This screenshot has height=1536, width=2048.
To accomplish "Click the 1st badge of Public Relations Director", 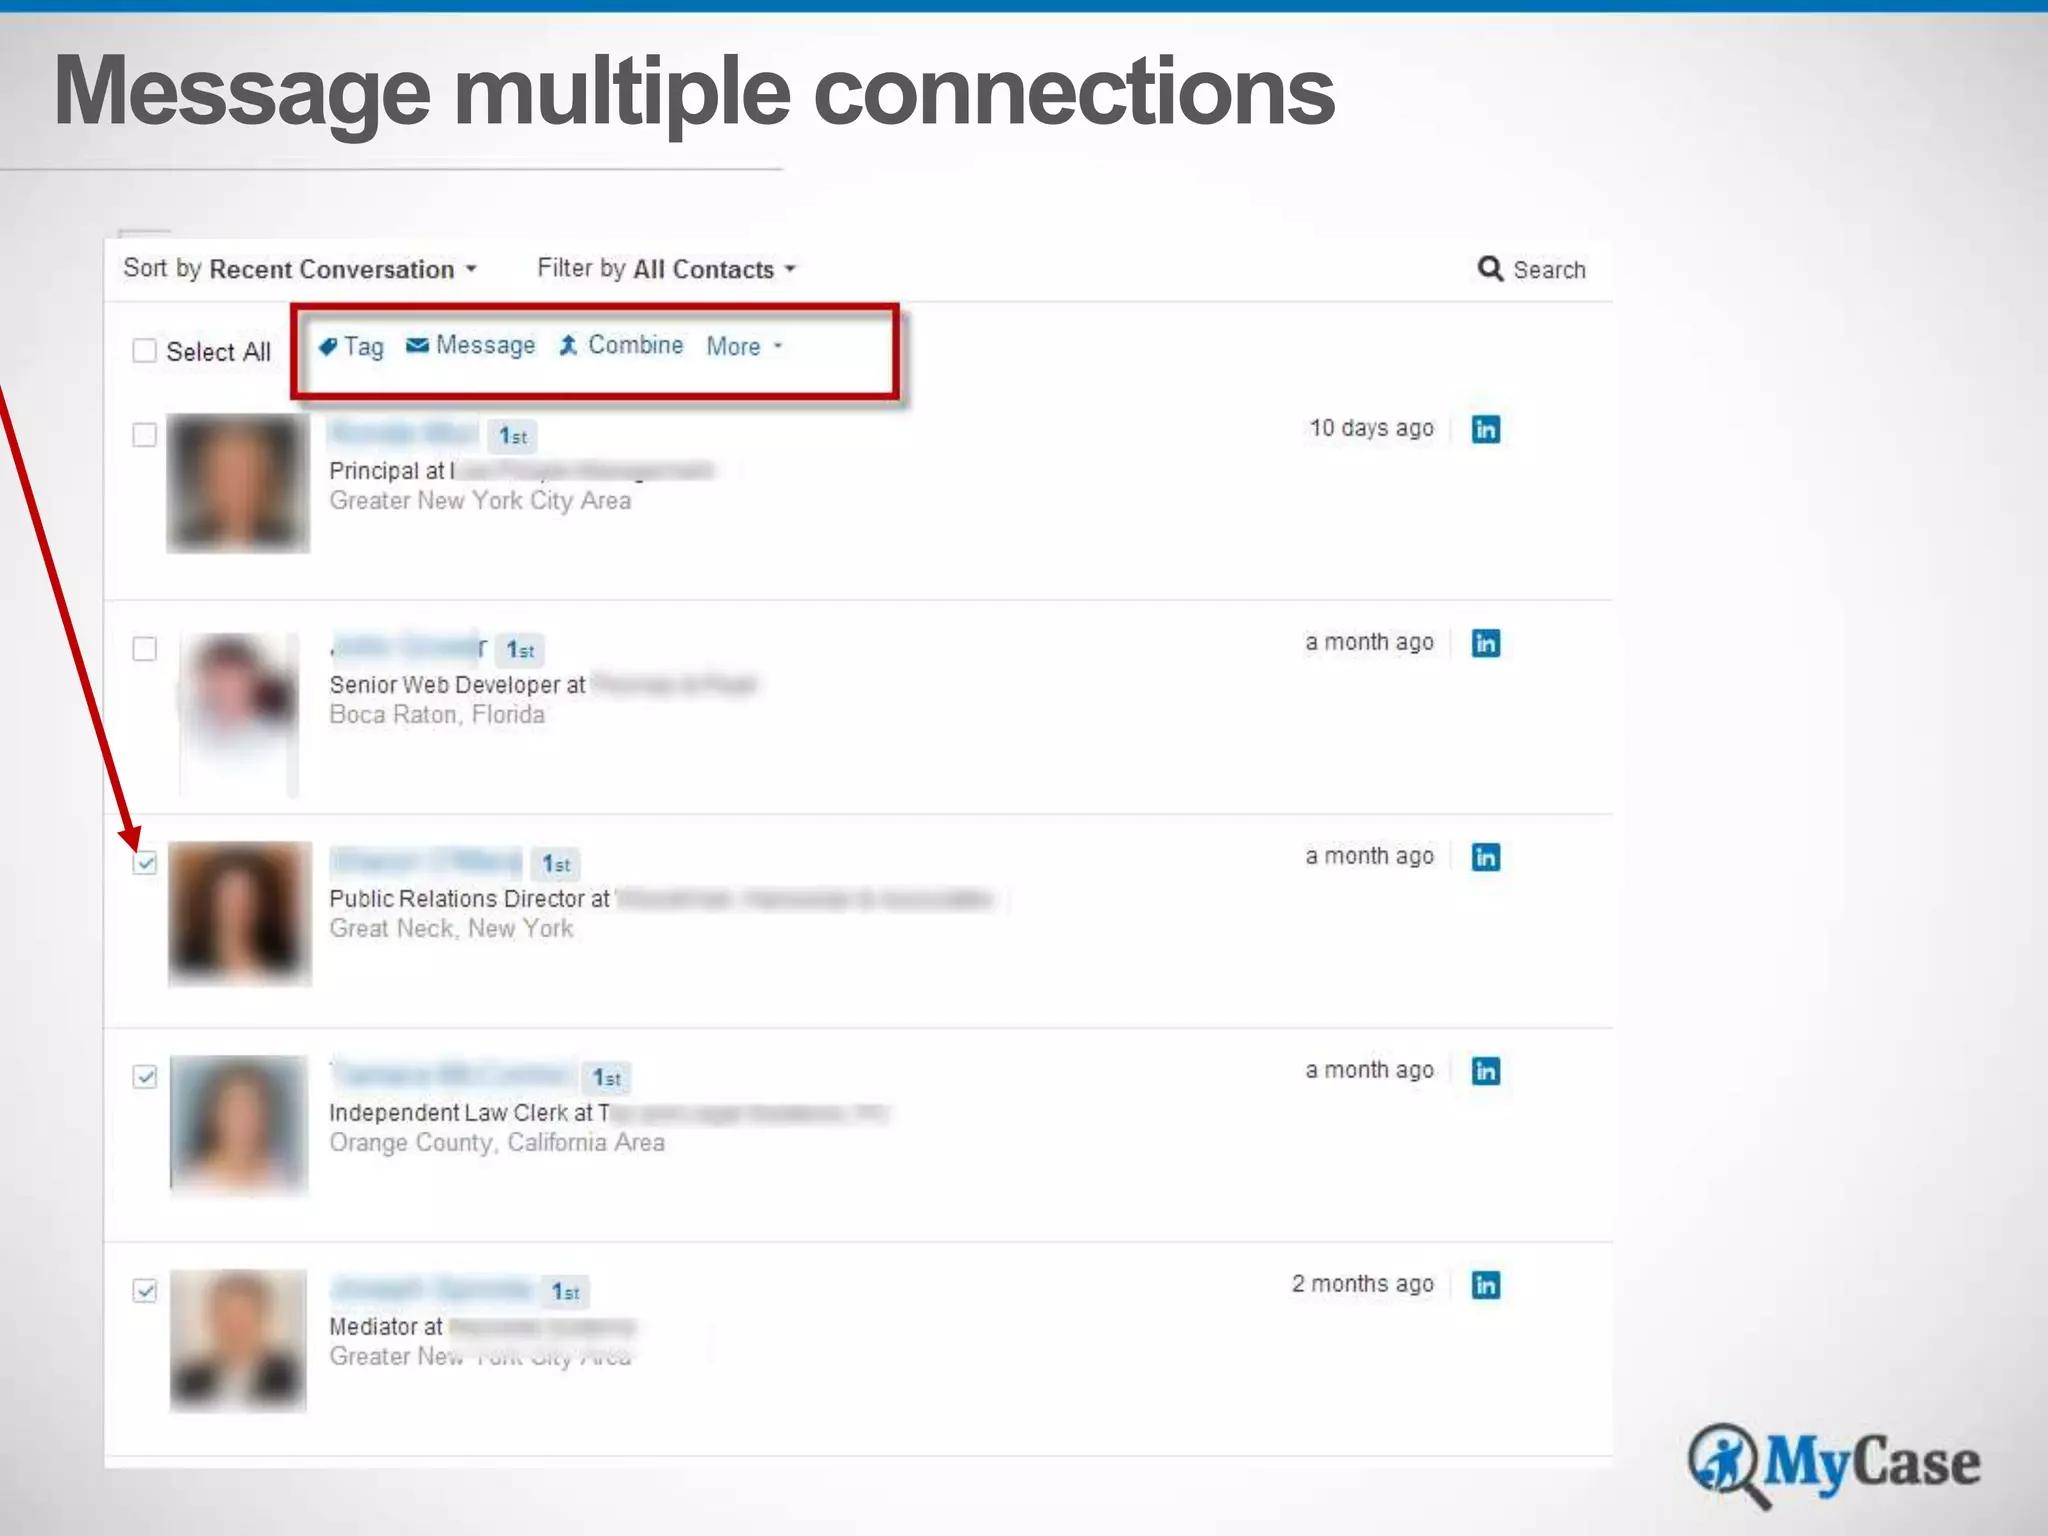I will click(x=556, y=864).
